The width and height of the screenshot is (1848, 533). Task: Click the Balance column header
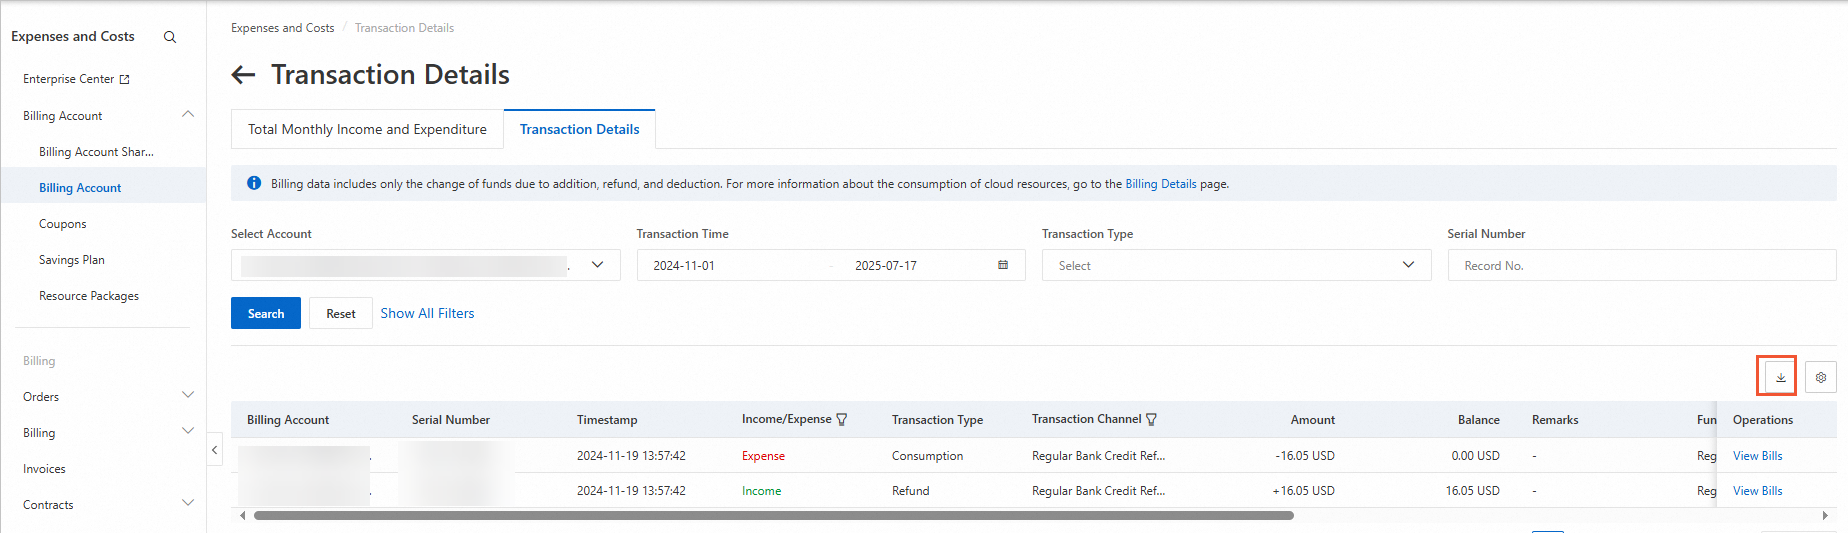[1478, 420]
